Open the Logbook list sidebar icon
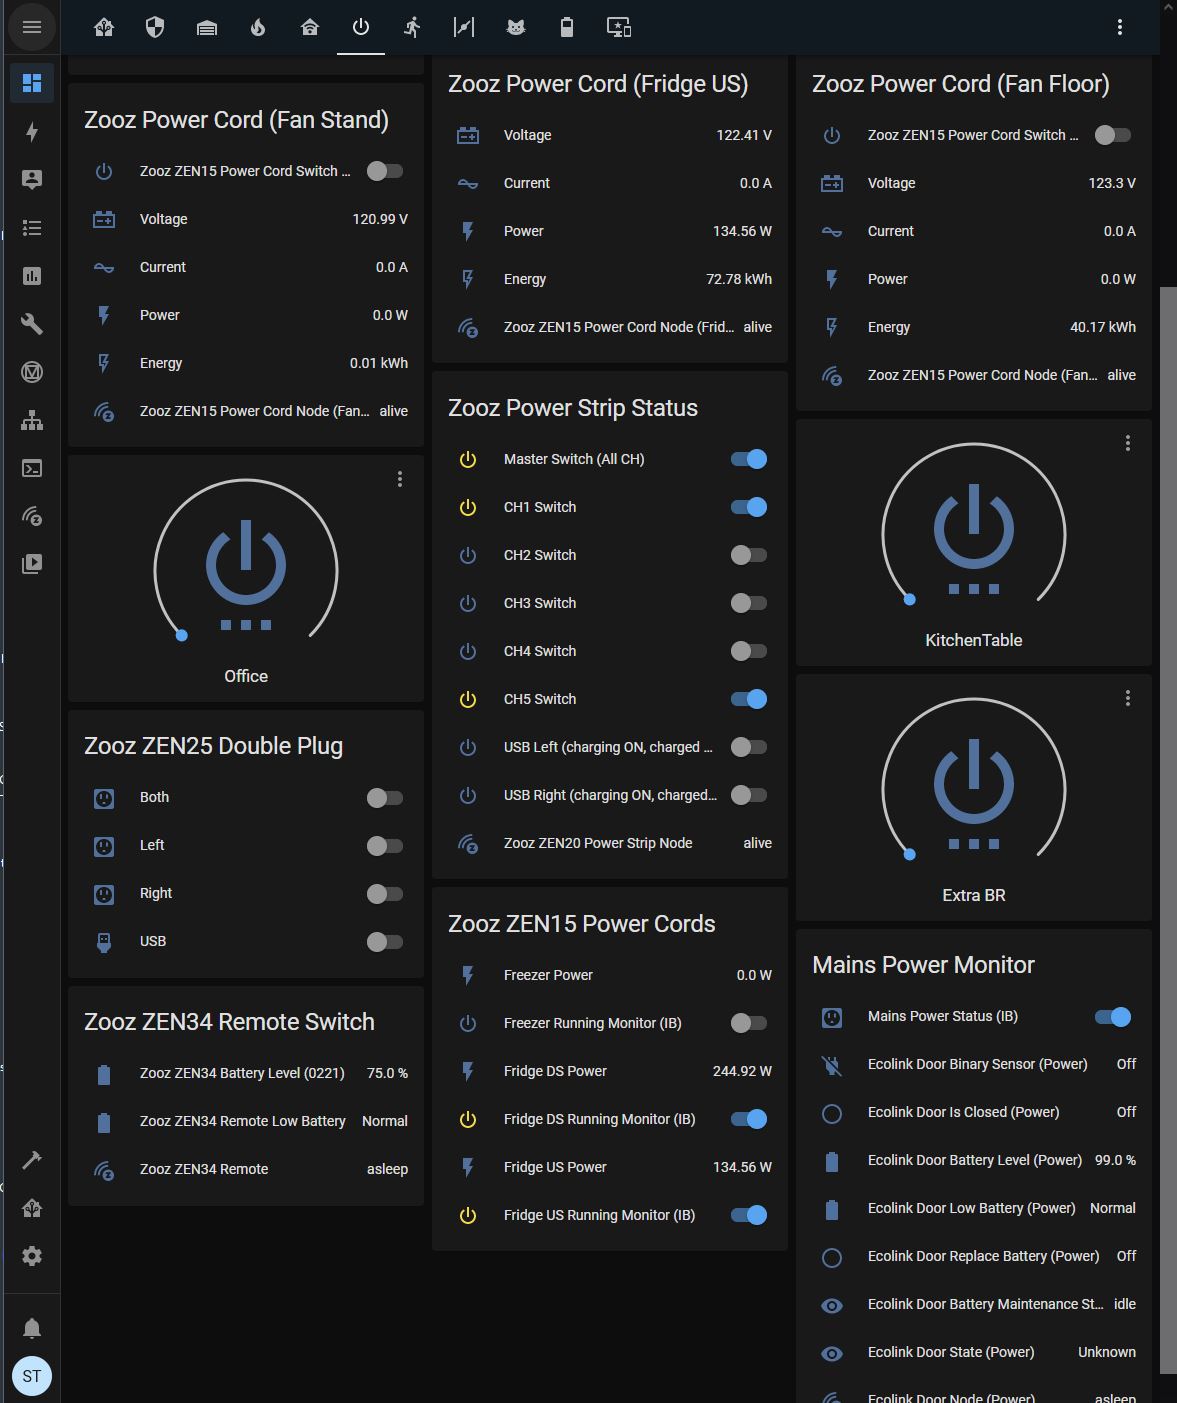The width and height of the screenshot is (1177, 1403). click(x=32, y=228)
